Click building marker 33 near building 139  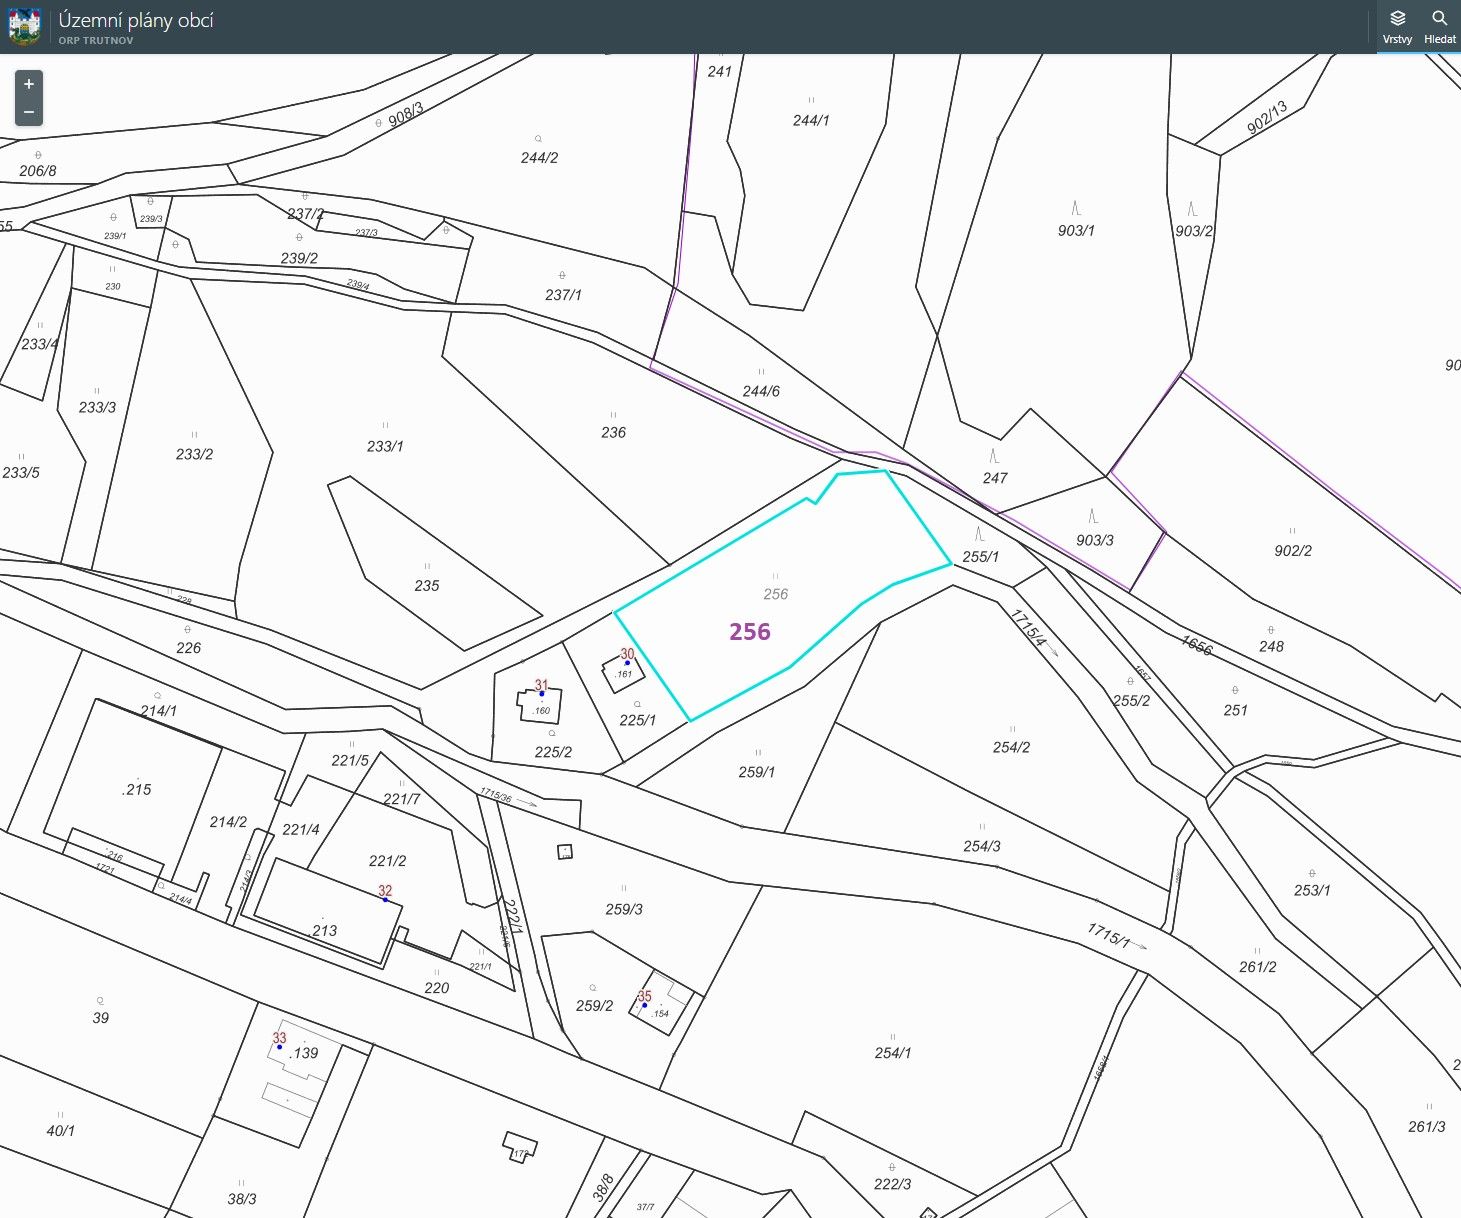tap(279, 1047)
